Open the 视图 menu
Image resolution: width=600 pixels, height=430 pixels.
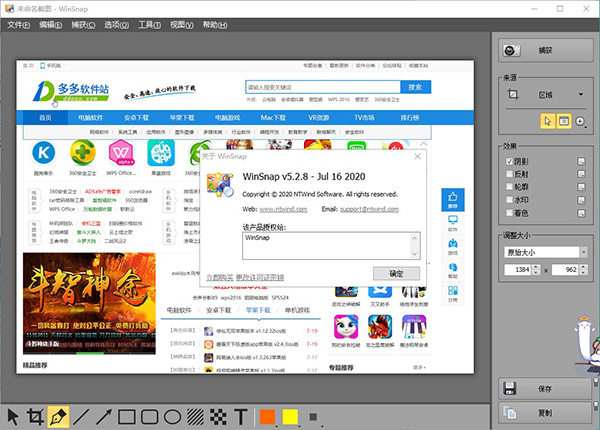(182, 25)
